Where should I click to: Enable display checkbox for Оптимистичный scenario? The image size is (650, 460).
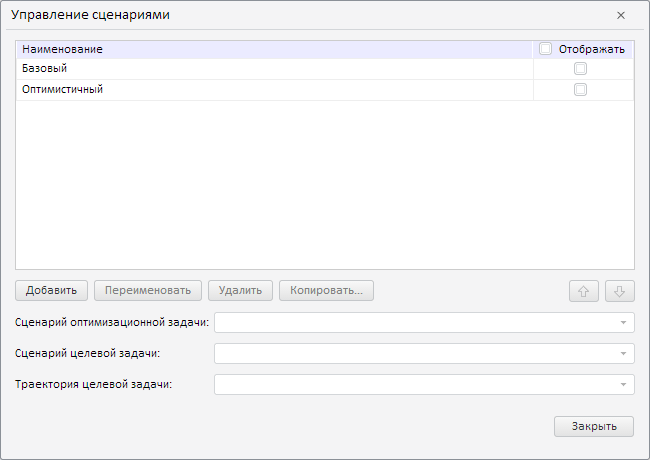pos(580,89)
